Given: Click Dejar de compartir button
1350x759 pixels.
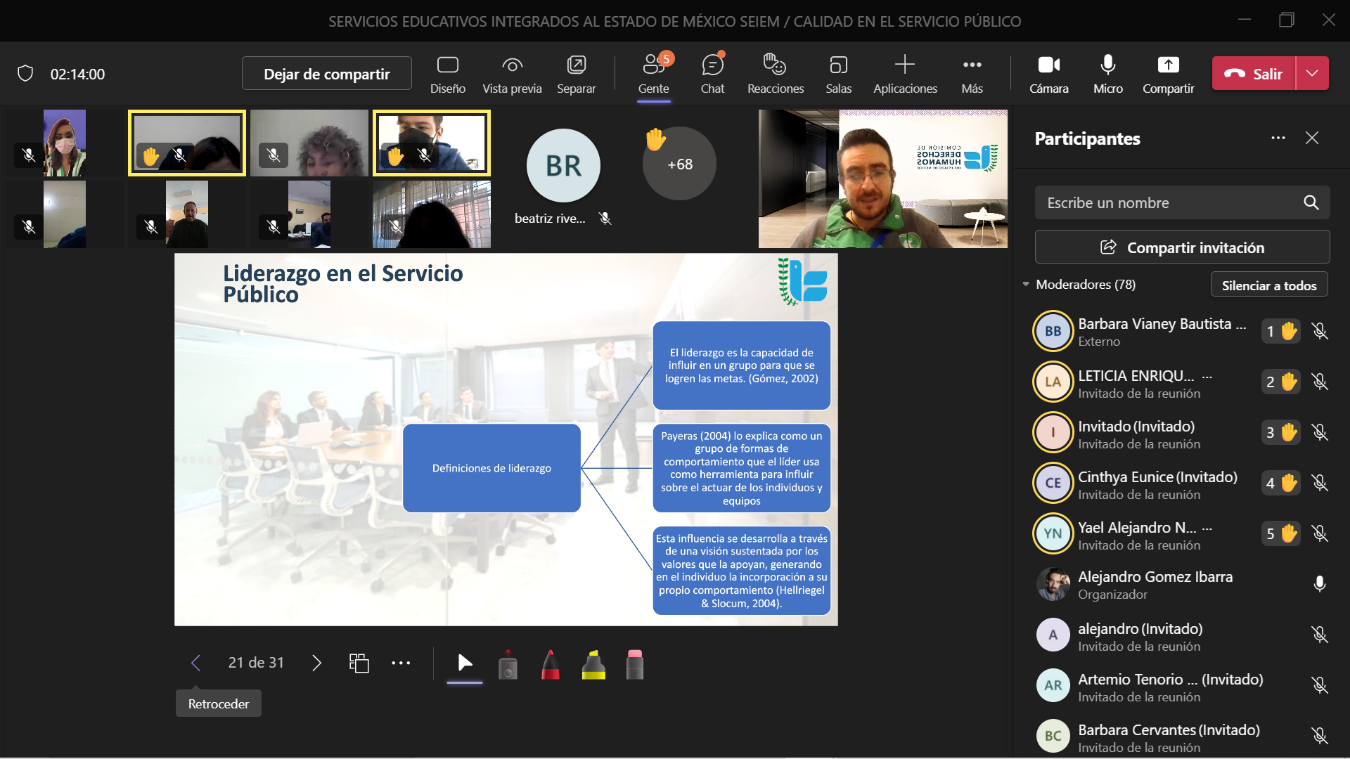Looking at the screenshot, I should pyautogui.click(x=326, y=74).
